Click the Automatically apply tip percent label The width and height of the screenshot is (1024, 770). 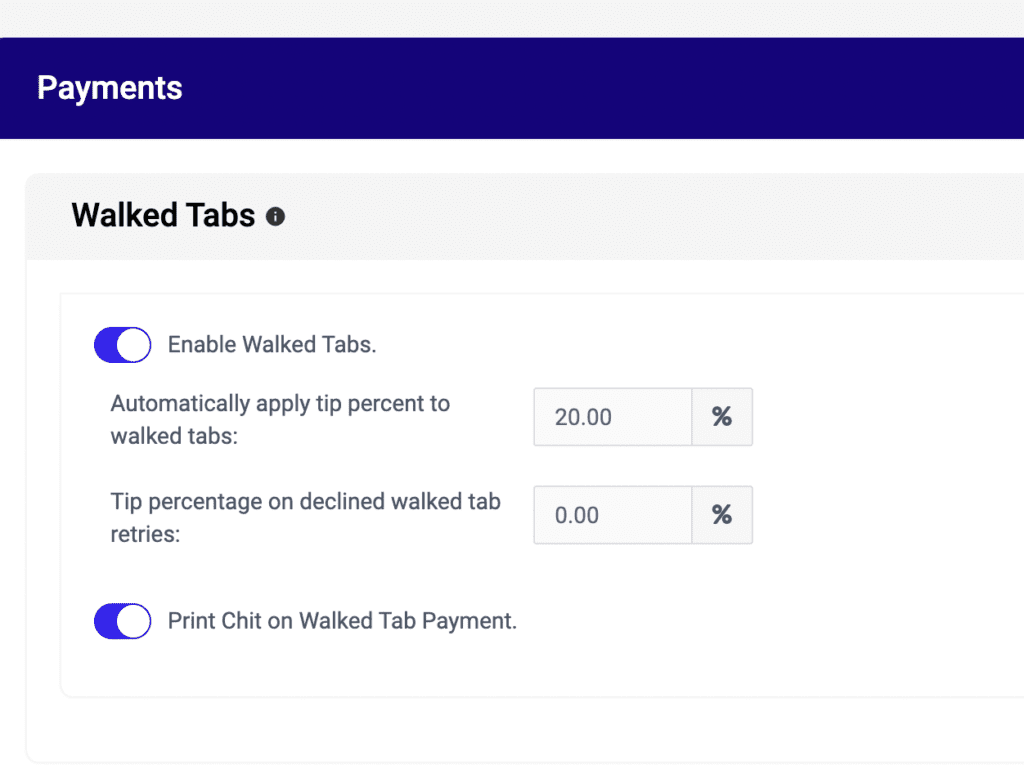click(280, 419)
